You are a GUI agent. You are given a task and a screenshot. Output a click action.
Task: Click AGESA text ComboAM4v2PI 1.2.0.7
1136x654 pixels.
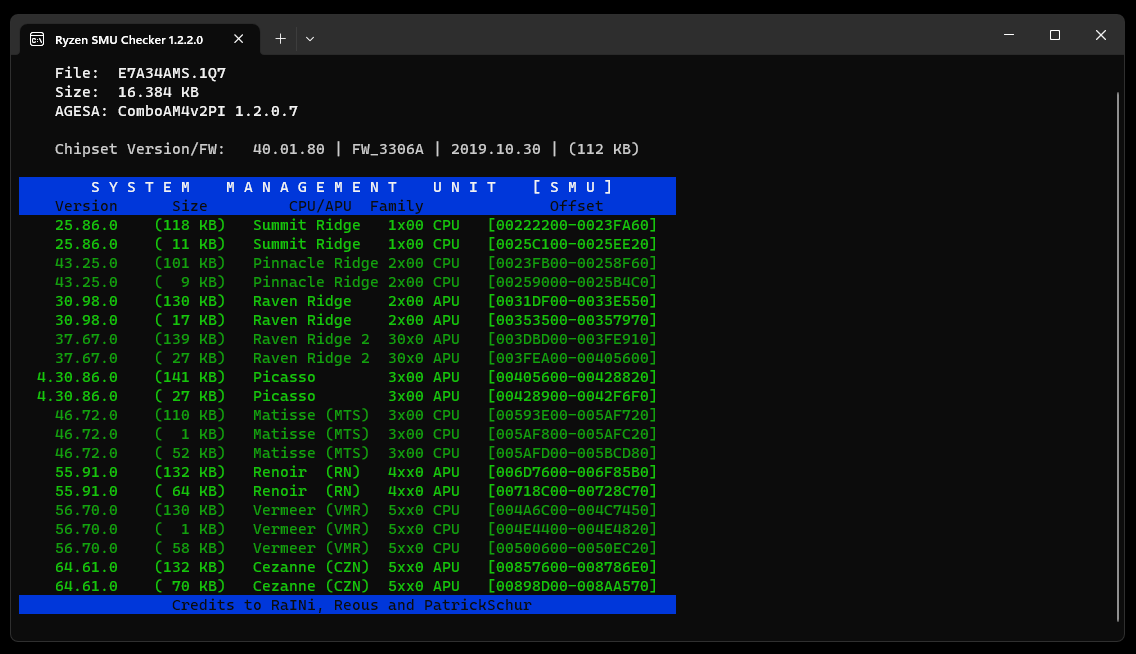click(208, 111)
